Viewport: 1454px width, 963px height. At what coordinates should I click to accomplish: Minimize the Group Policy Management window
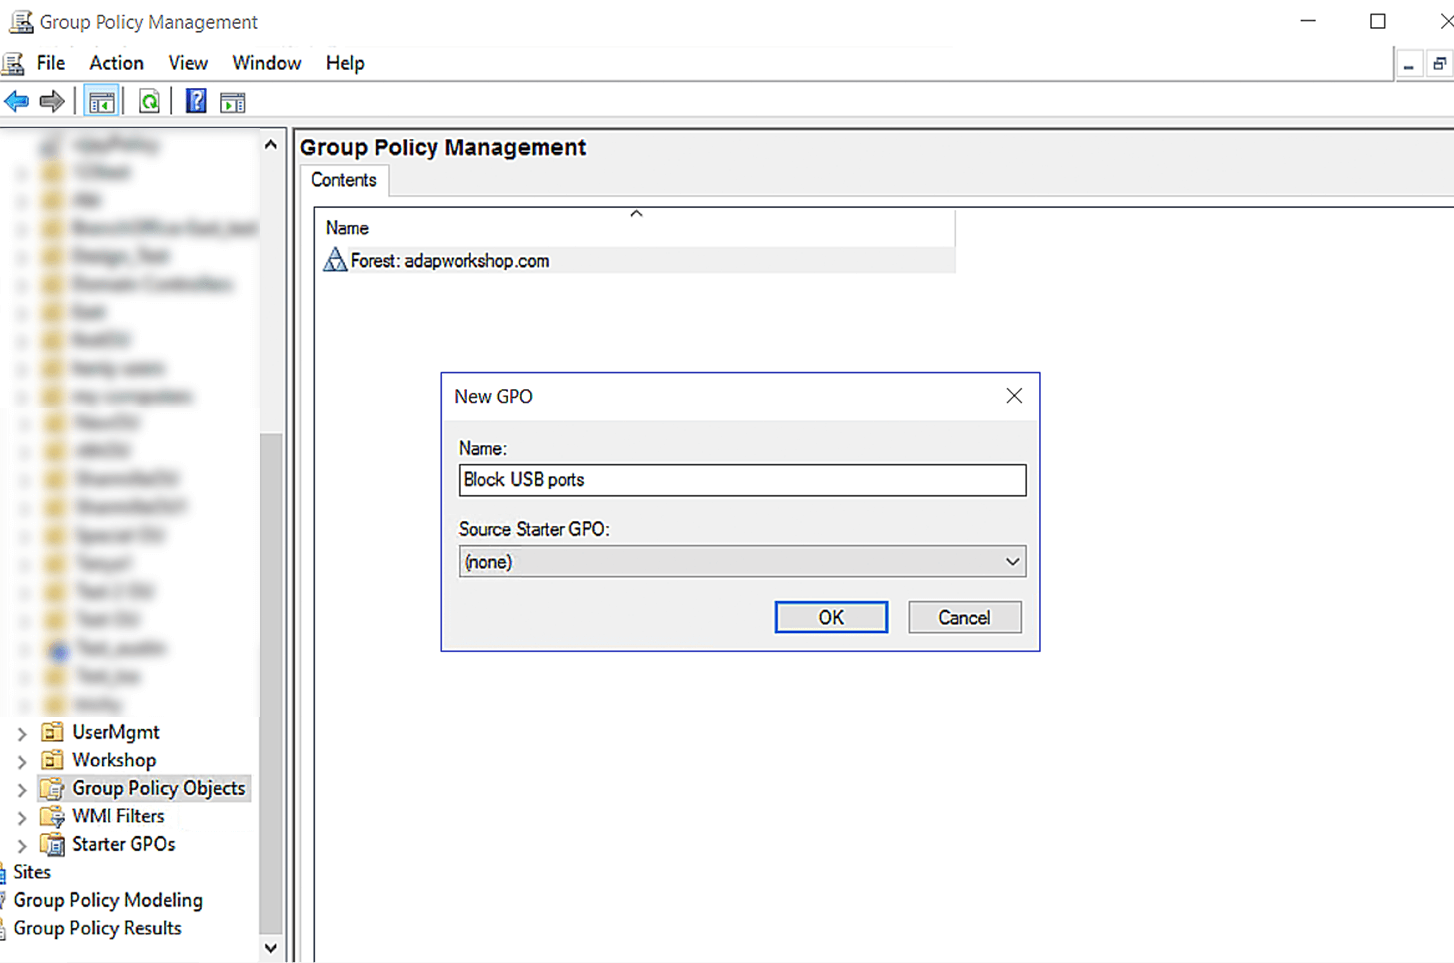[1308, 21]
